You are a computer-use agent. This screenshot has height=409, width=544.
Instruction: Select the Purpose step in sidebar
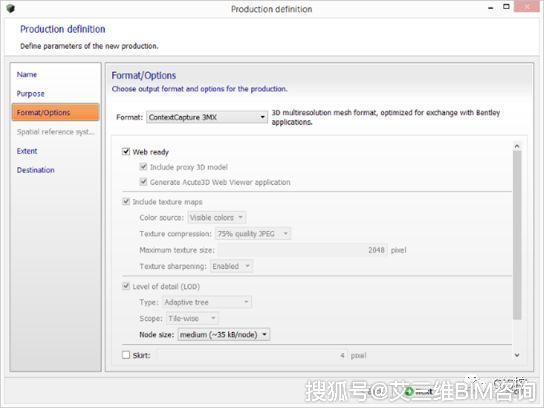pos(31,94)
